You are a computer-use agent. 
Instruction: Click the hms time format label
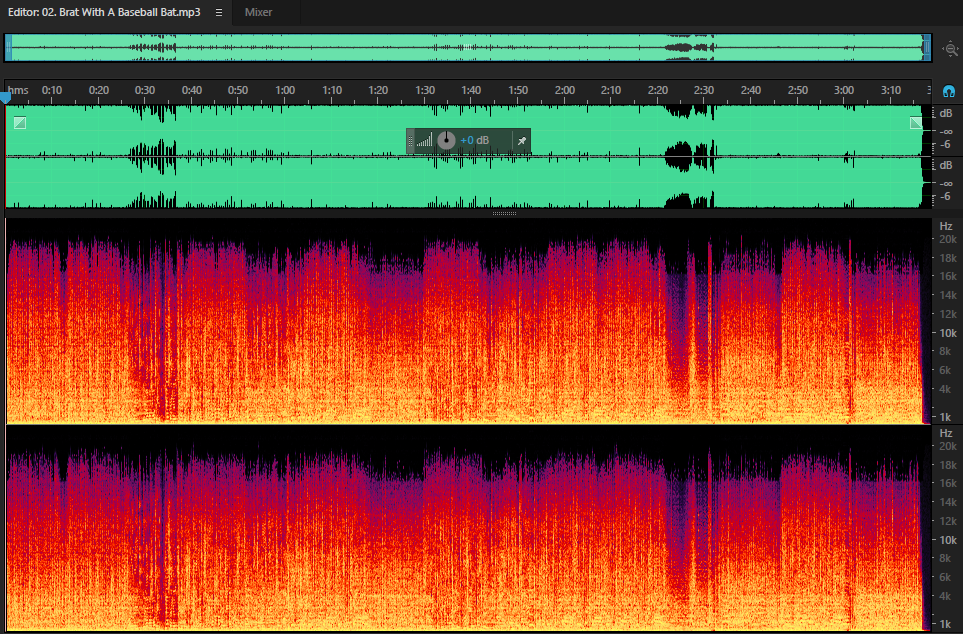(18, 90)
